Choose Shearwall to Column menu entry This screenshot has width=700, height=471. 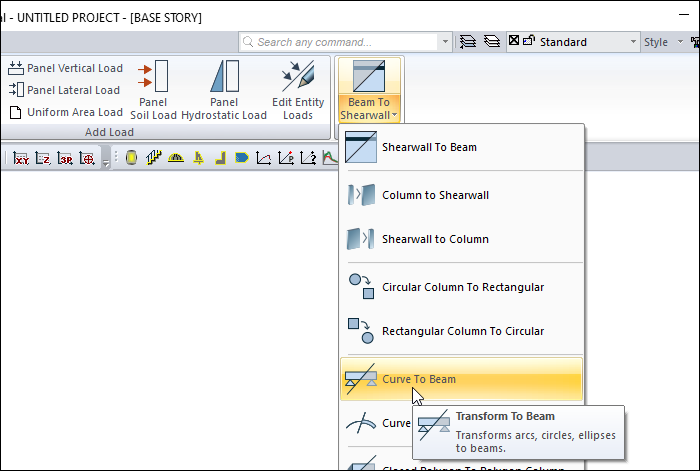coord(461,239)
